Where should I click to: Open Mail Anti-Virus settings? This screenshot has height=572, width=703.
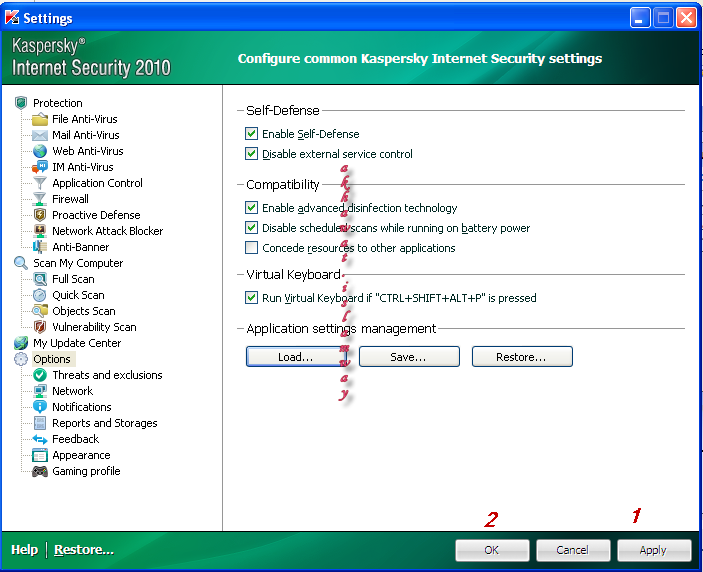point(86,135)
